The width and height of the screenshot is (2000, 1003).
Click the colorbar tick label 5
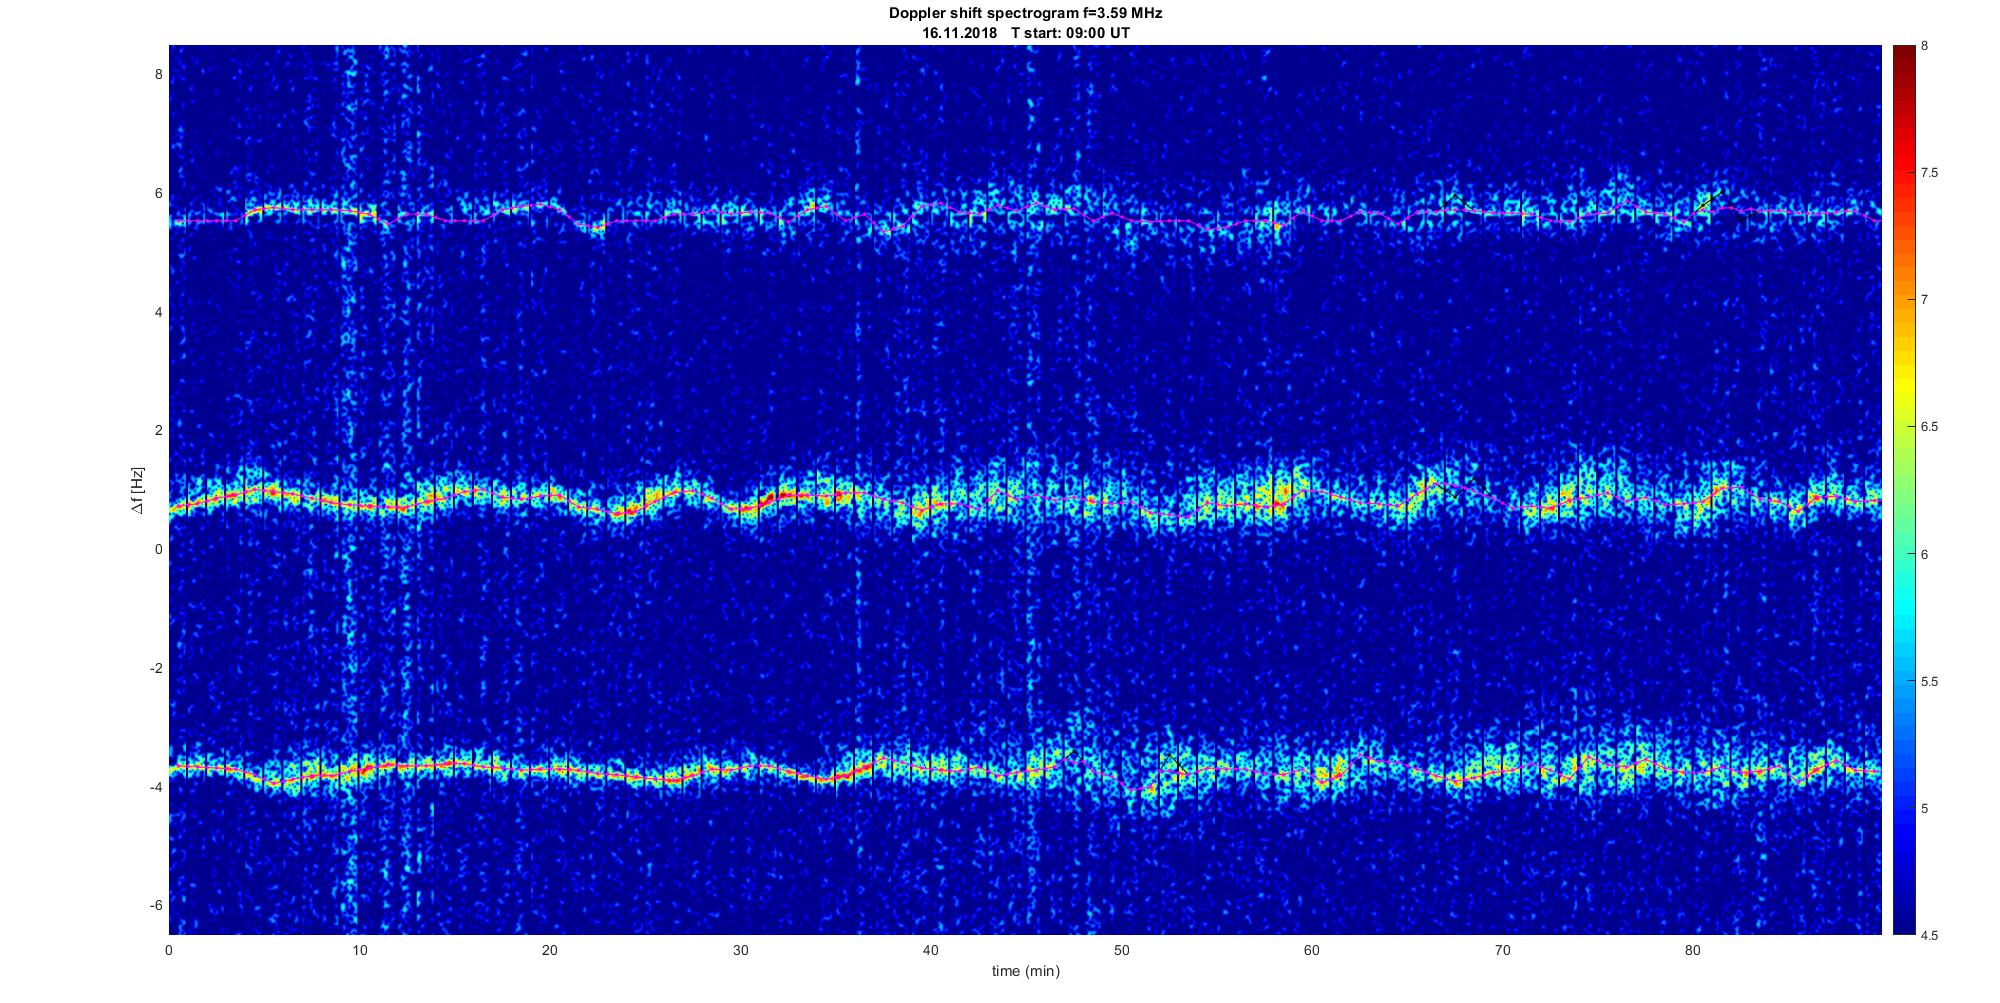1924,809
